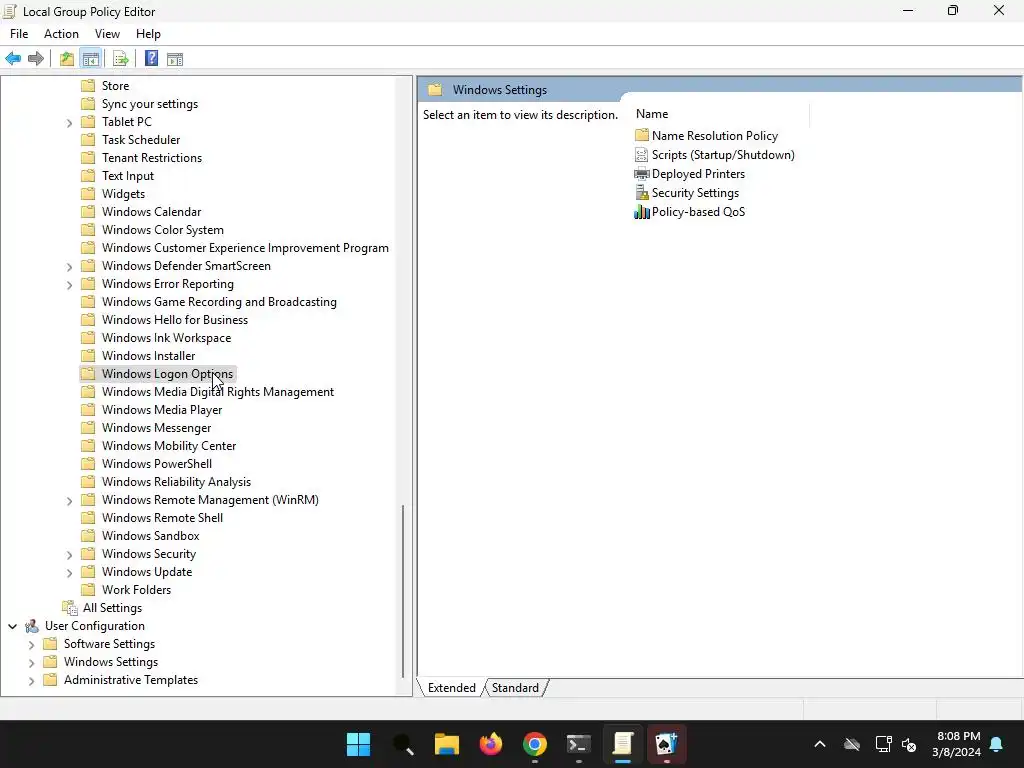
Task: Select the Policy-based QoS icon
Action: [642, 212]
